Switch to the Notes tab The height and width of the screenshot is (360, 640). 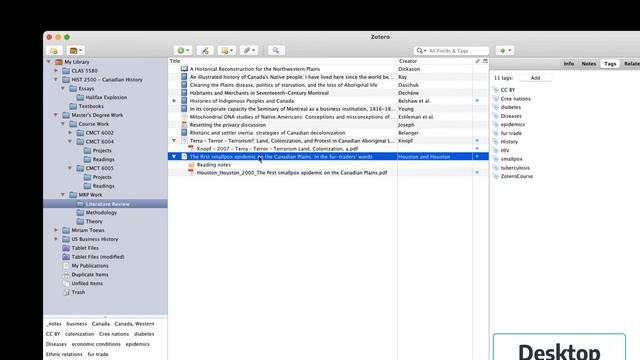click(589, 64)
